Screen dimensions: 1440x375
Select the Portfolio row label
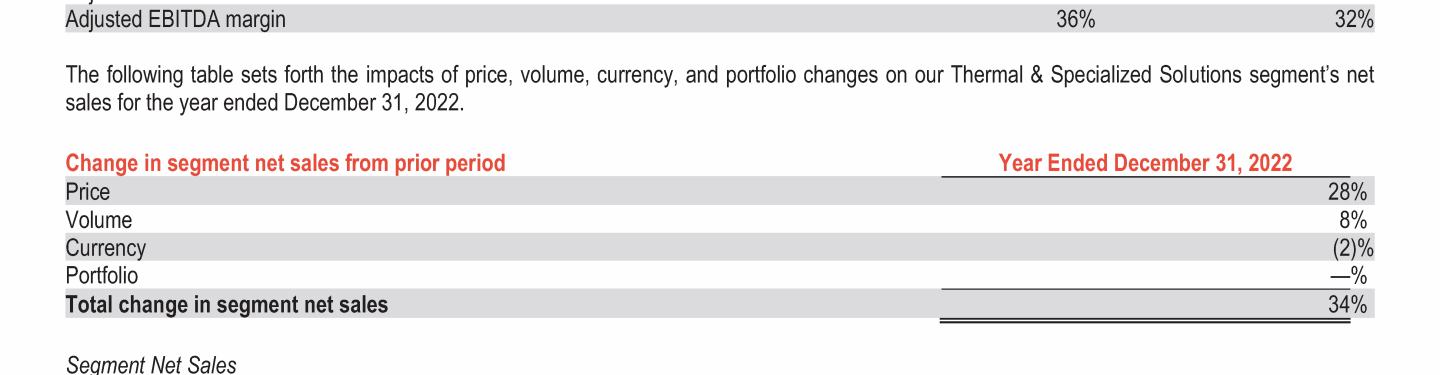(102, 275)
